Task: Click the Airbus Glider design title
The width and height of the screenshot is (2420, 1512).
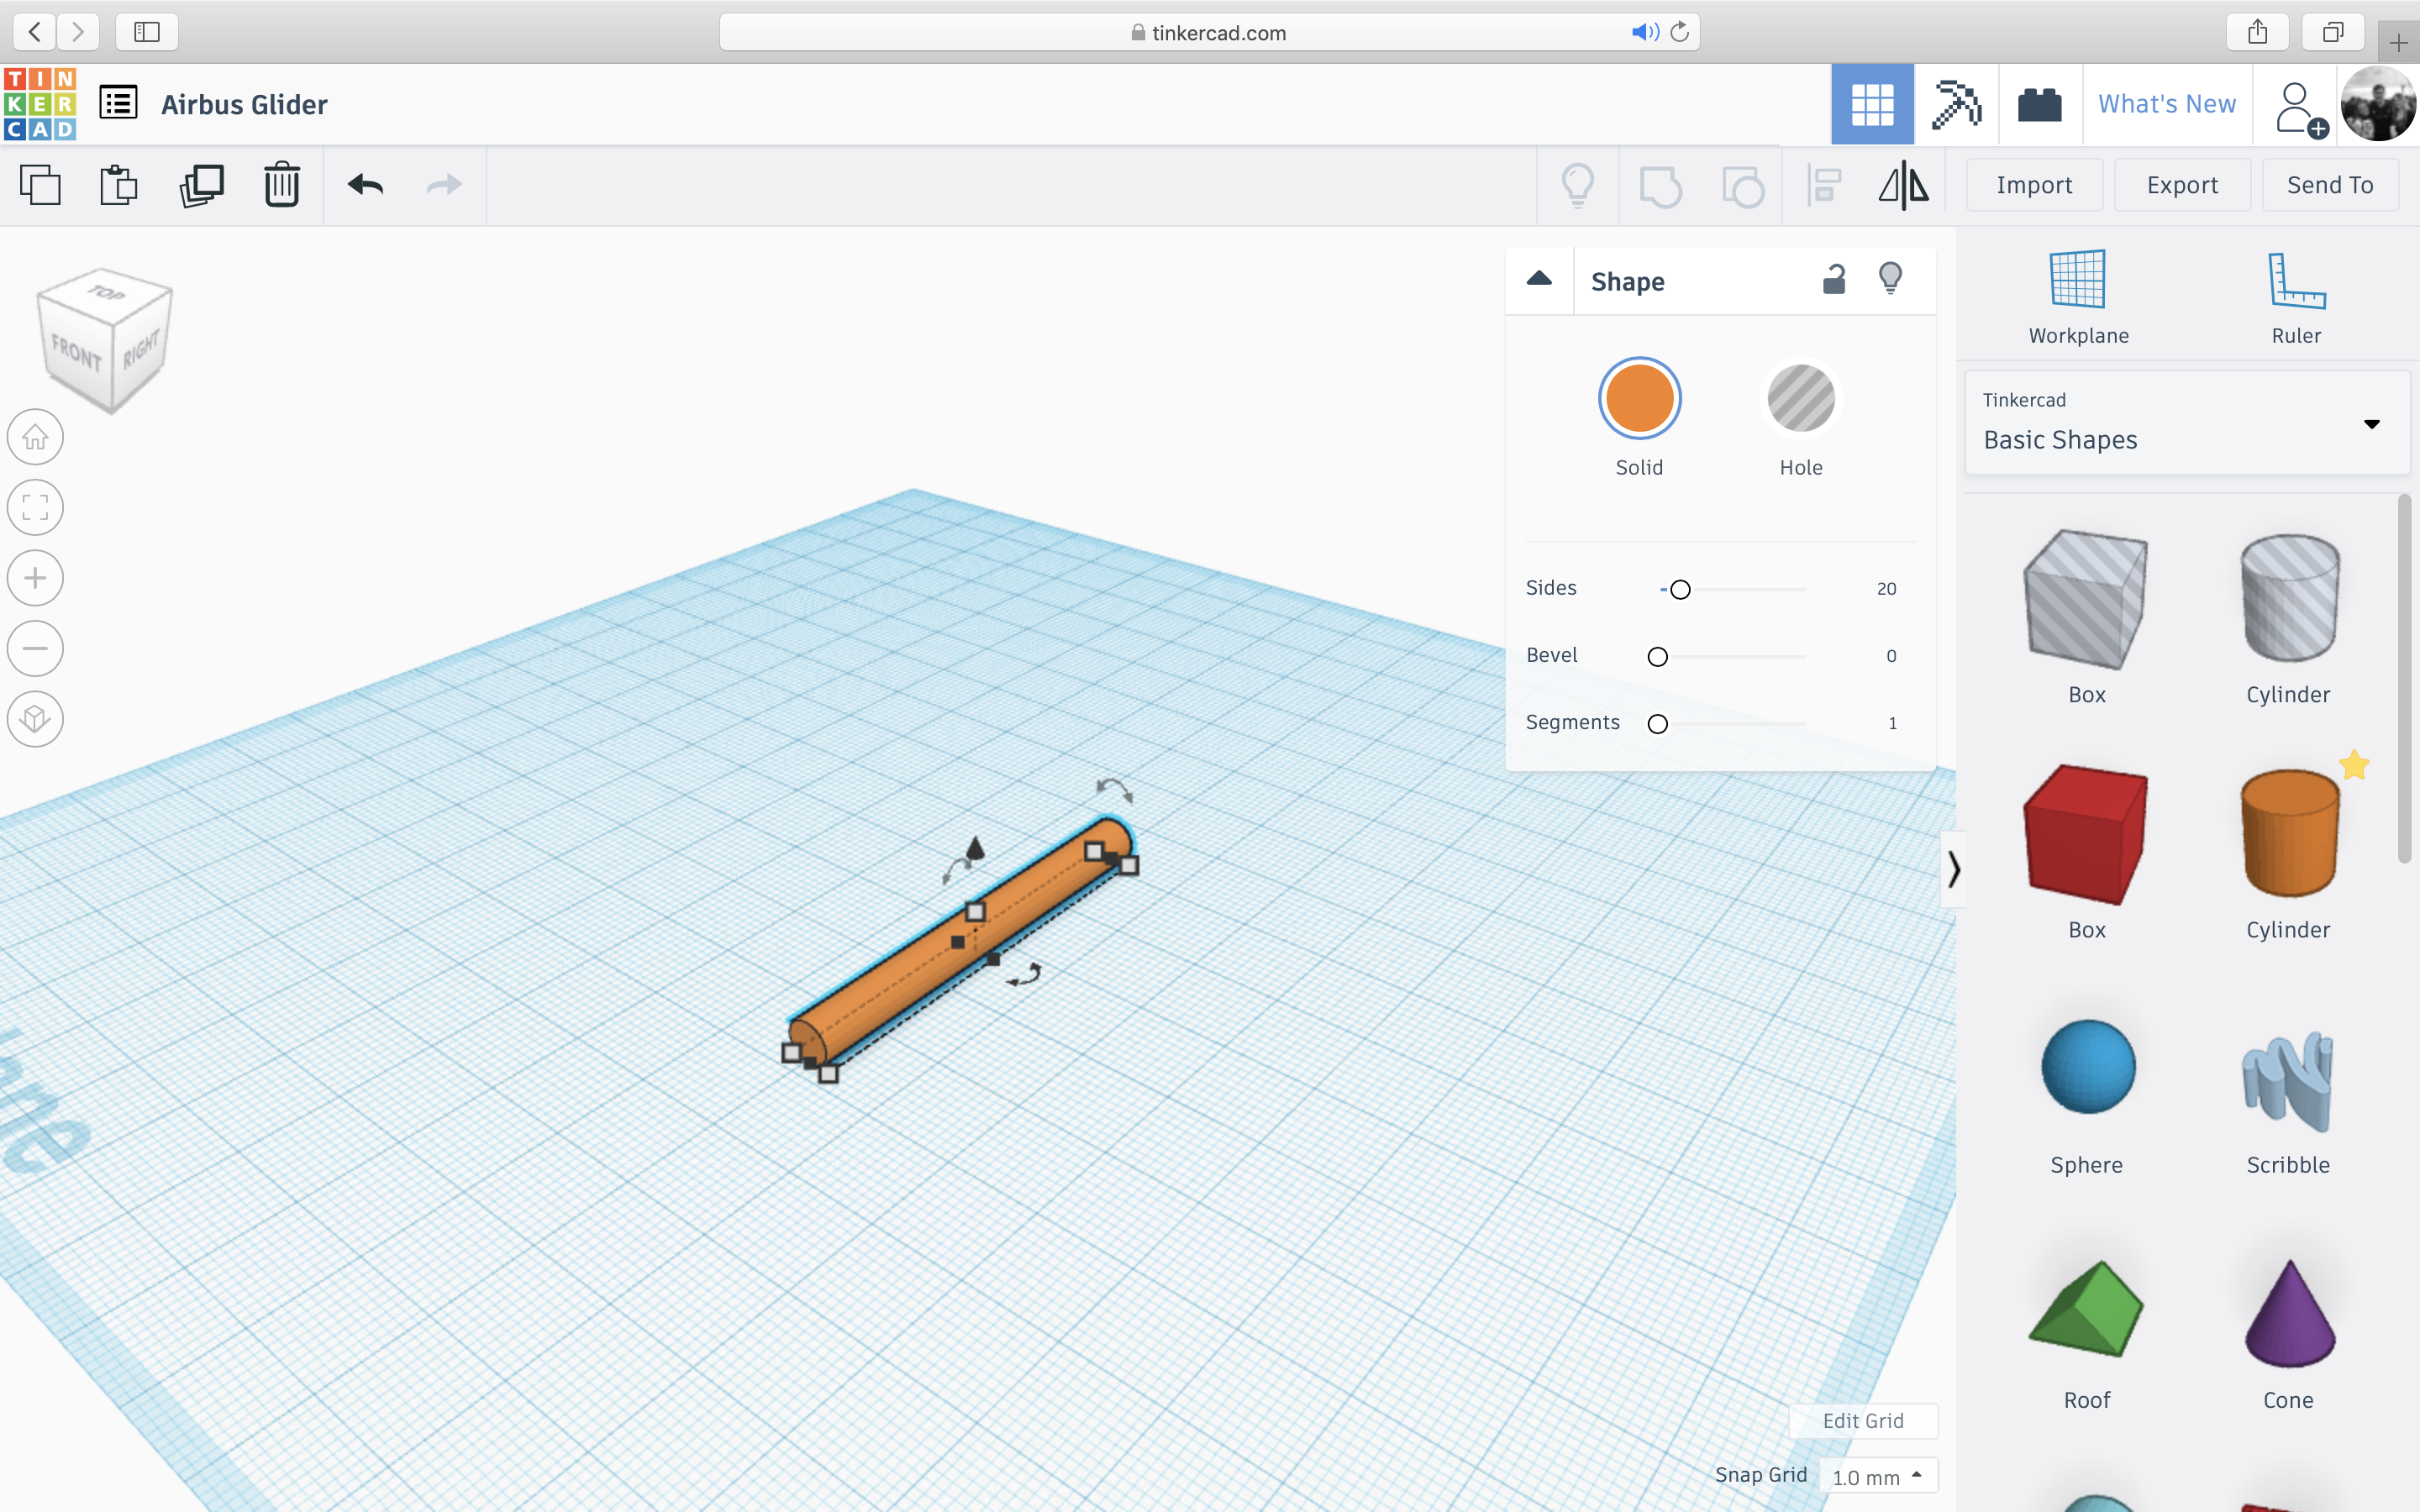Action: (245, 104)
